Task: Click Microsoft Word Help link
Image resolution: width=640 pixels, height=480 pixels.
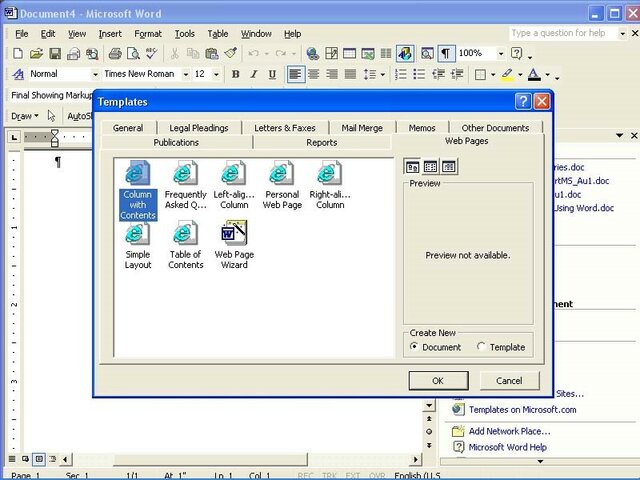Action: pyautogui.click(x=507, y=447)
